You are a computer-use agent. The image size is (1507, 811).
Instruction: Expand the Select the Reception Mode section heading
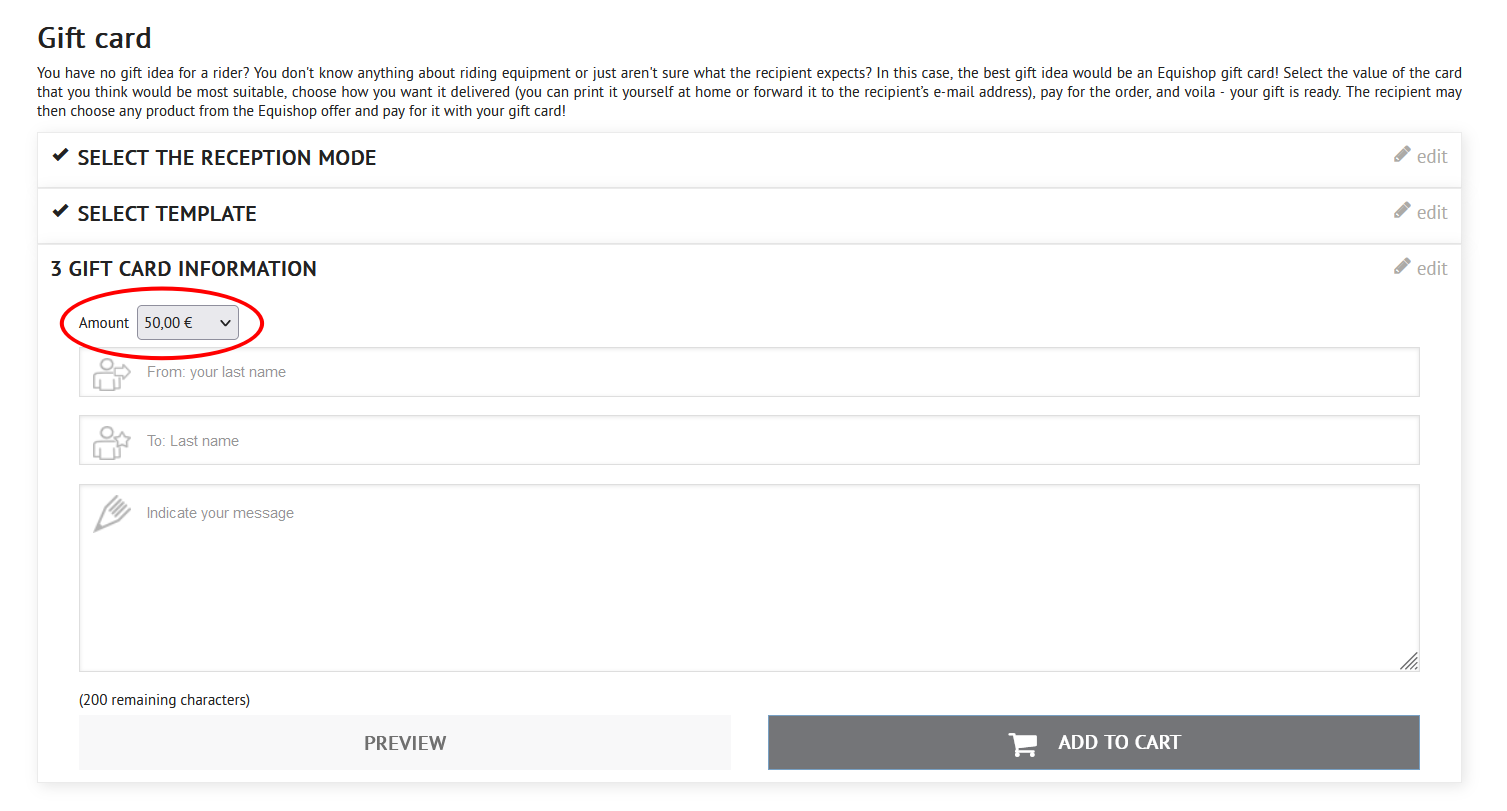tap(227, 158)
